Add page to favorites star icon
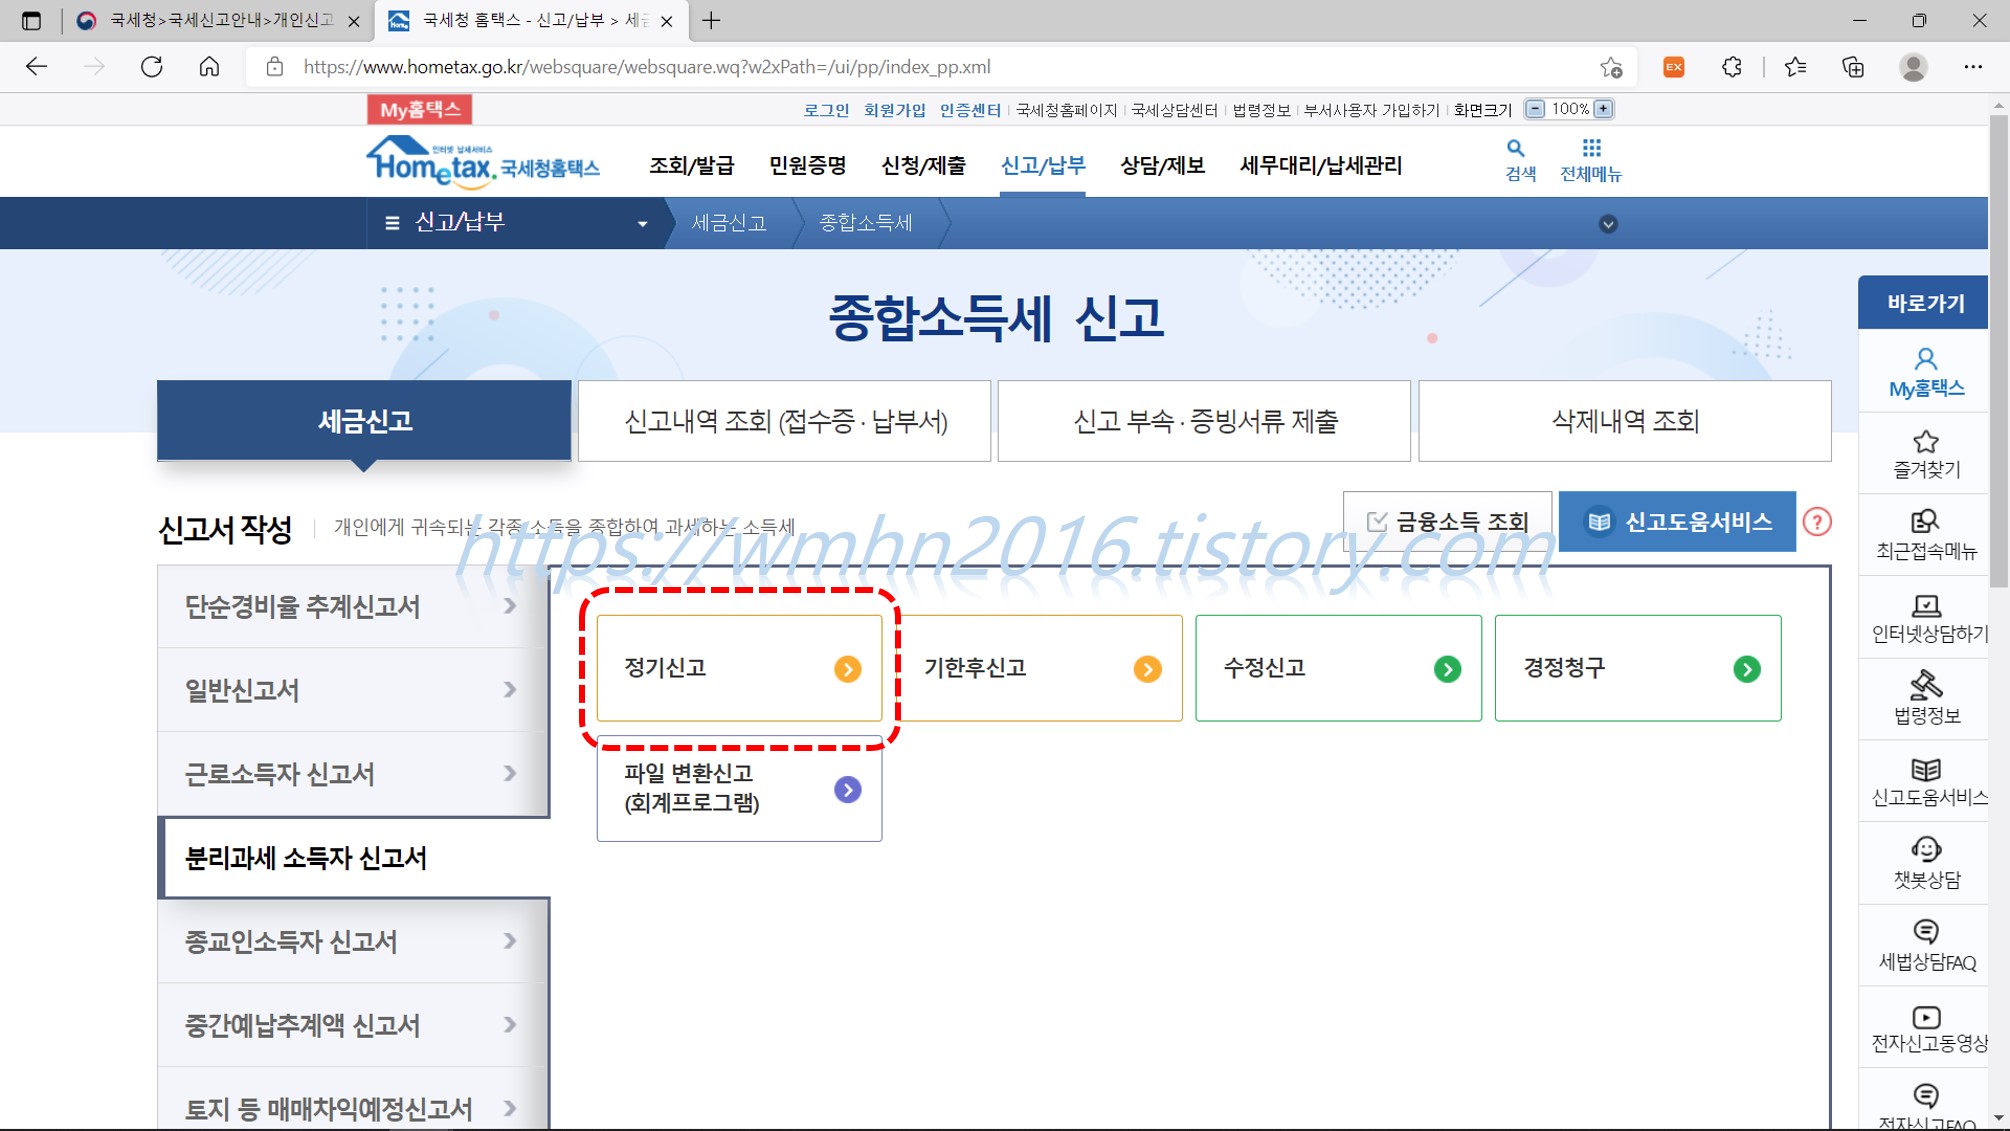The width and height of the screenshot is (2010, 1131). (x=1610, y=67)
